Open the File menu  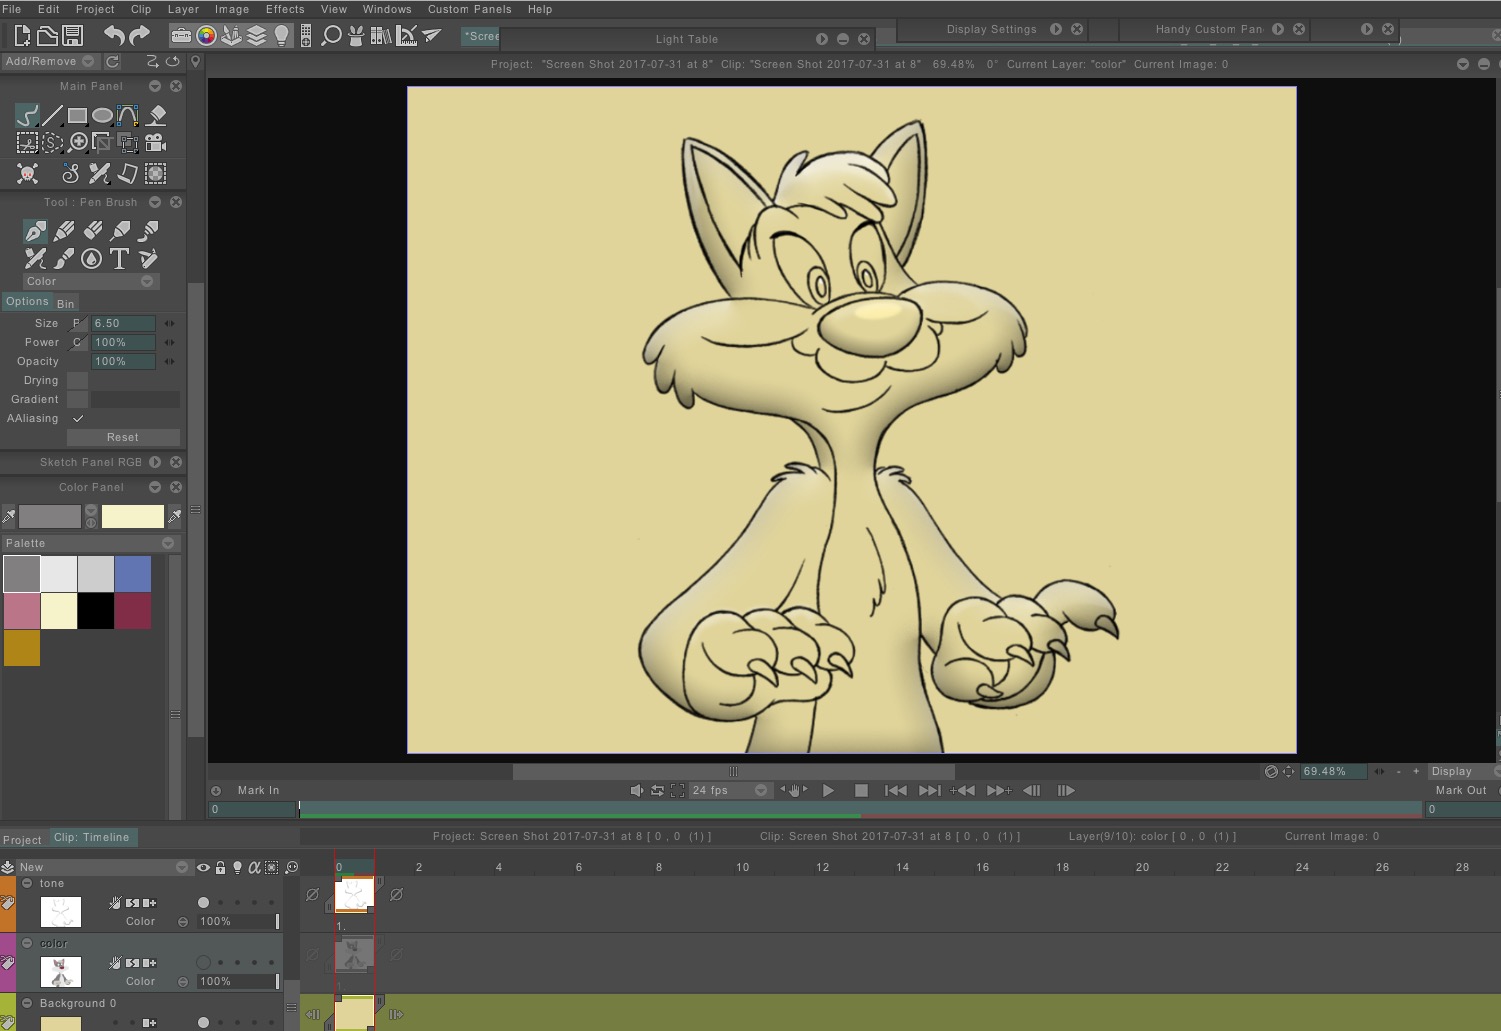[12, 9]
